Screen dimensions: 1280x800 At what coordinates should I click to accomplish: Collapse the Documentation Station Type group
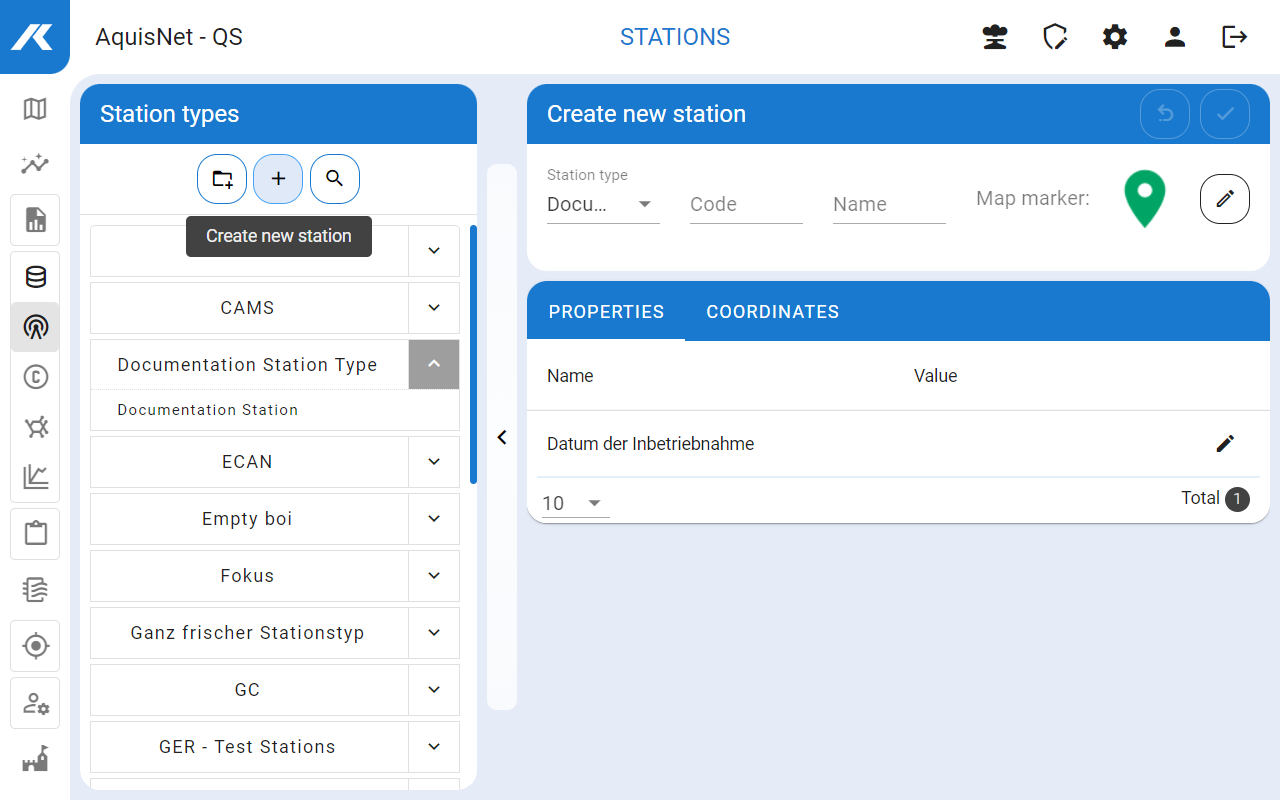tap(434, 365)
